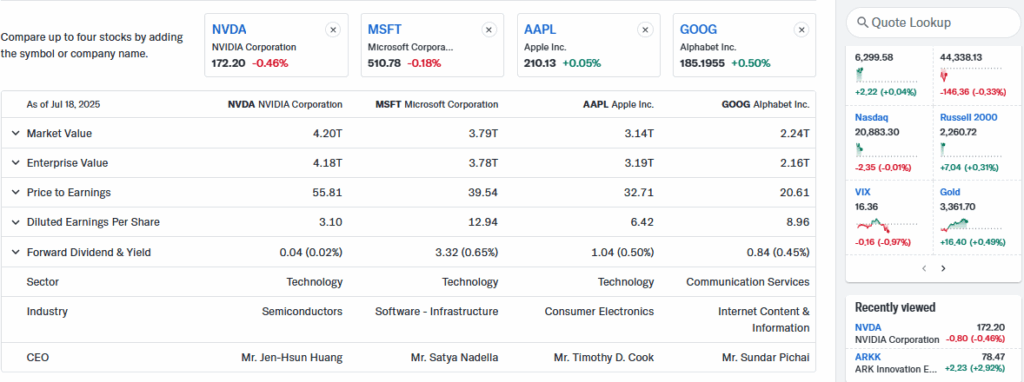Open the Nasdaq index link

point(871,118)
